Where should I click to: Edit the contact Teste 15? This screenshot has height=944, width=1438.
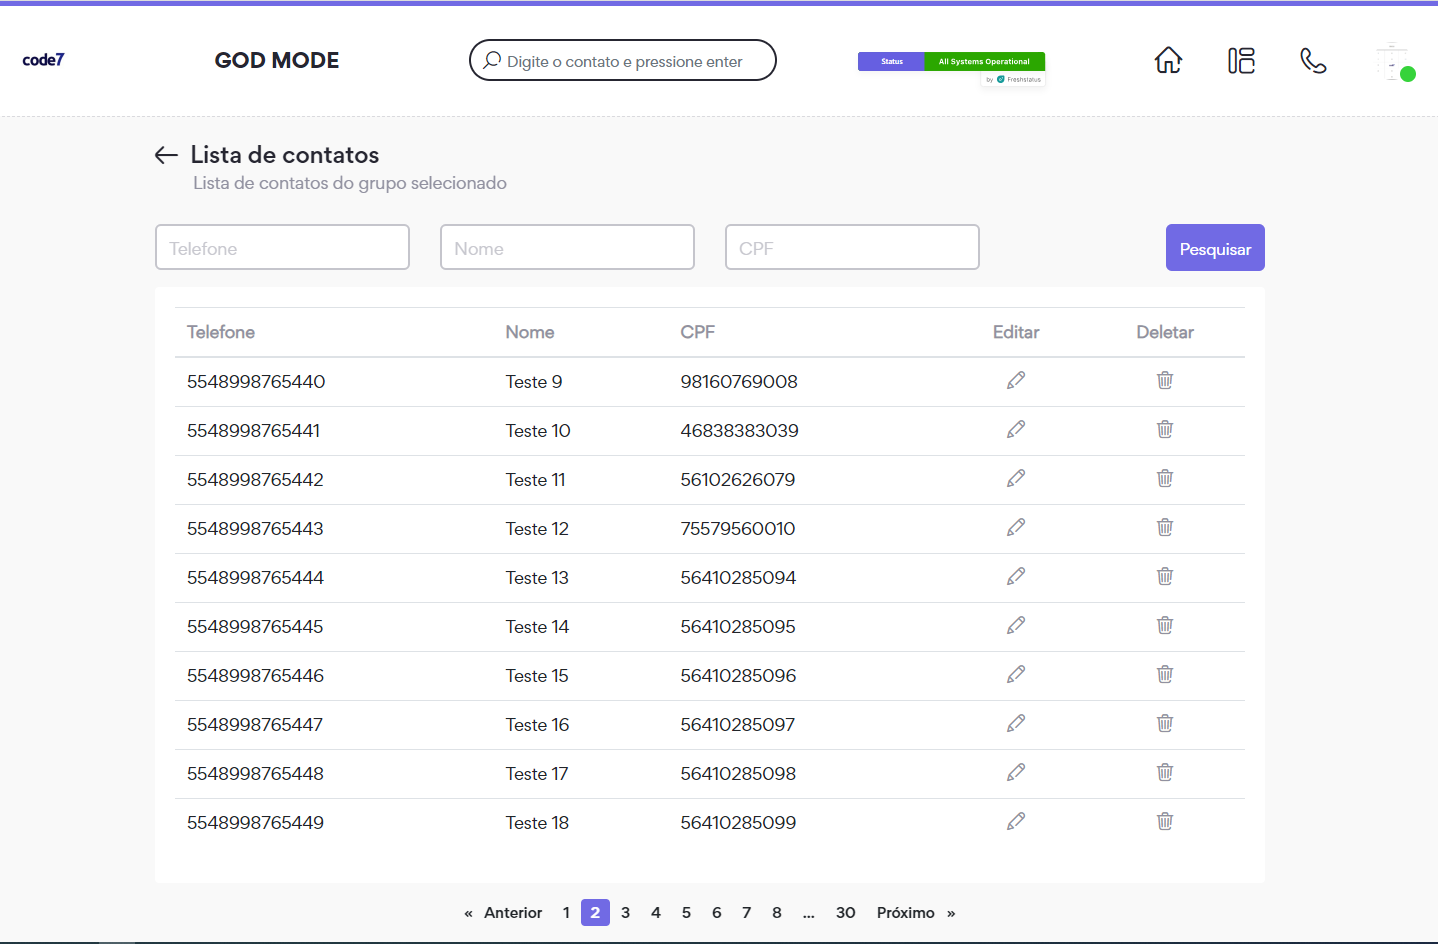click(1016, 674)
